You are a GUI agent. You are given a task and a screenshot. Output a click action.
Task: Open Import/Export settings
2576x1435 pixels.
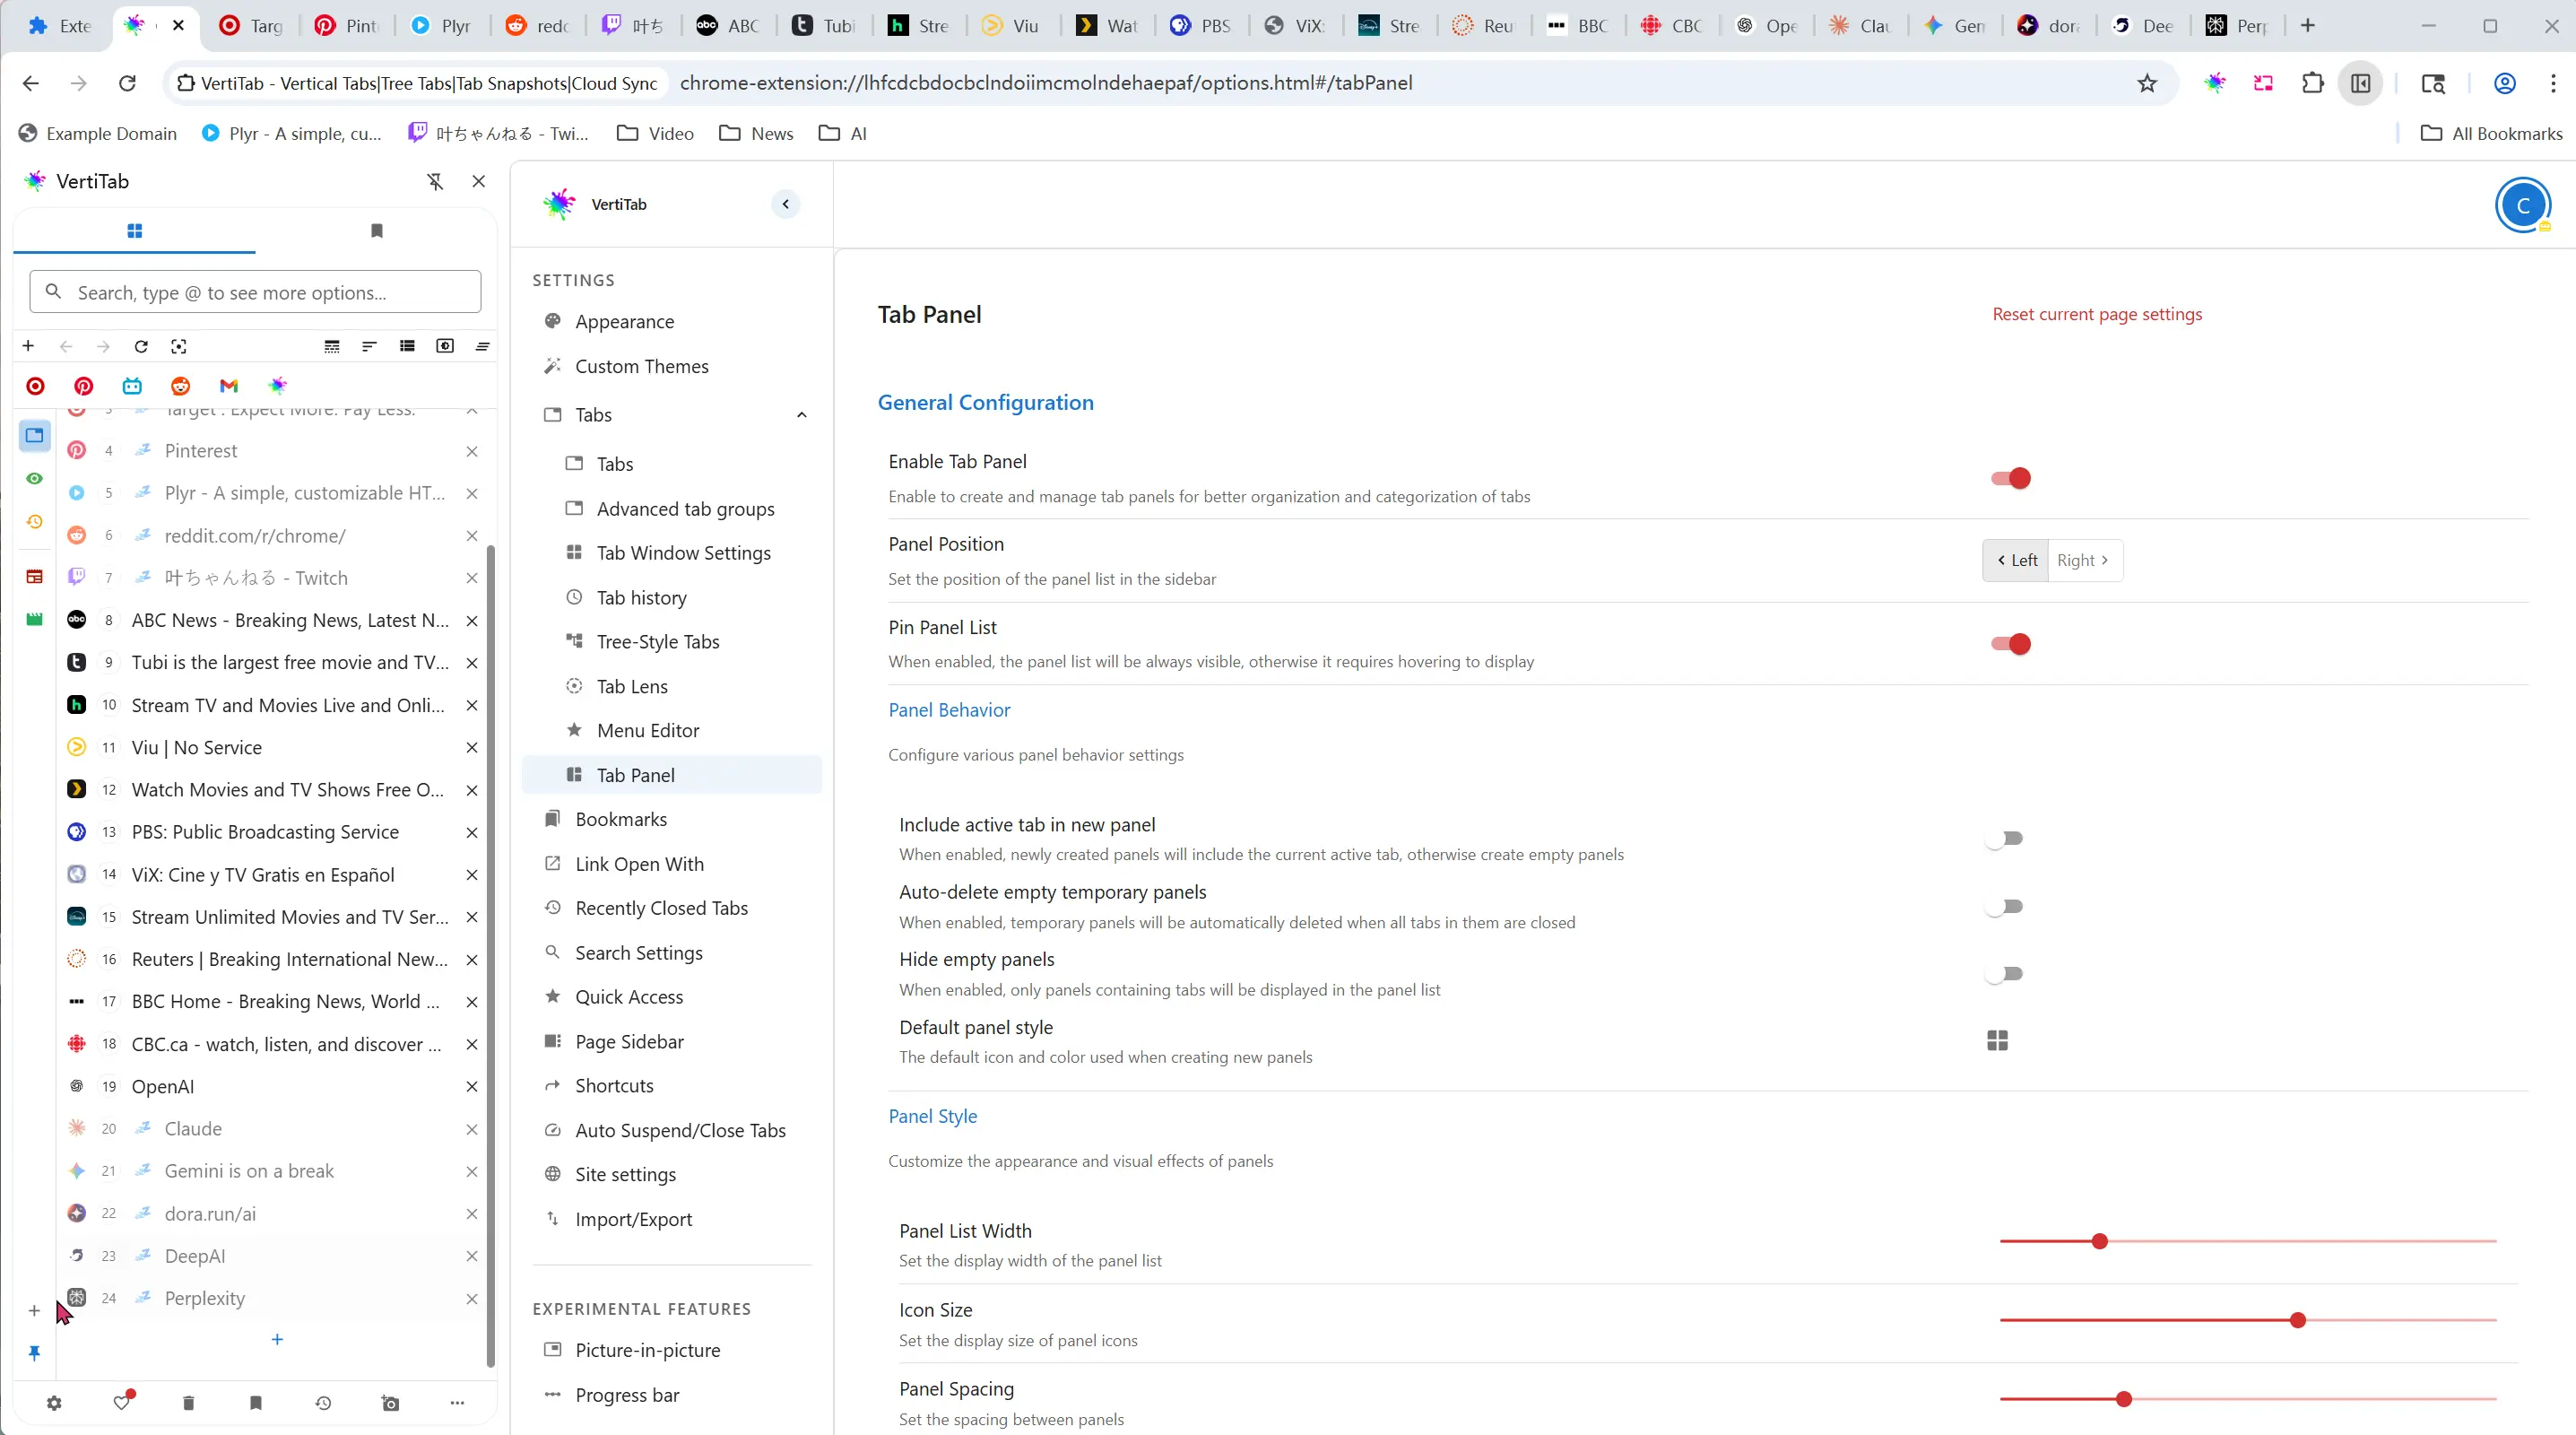tap(672, 1219)
